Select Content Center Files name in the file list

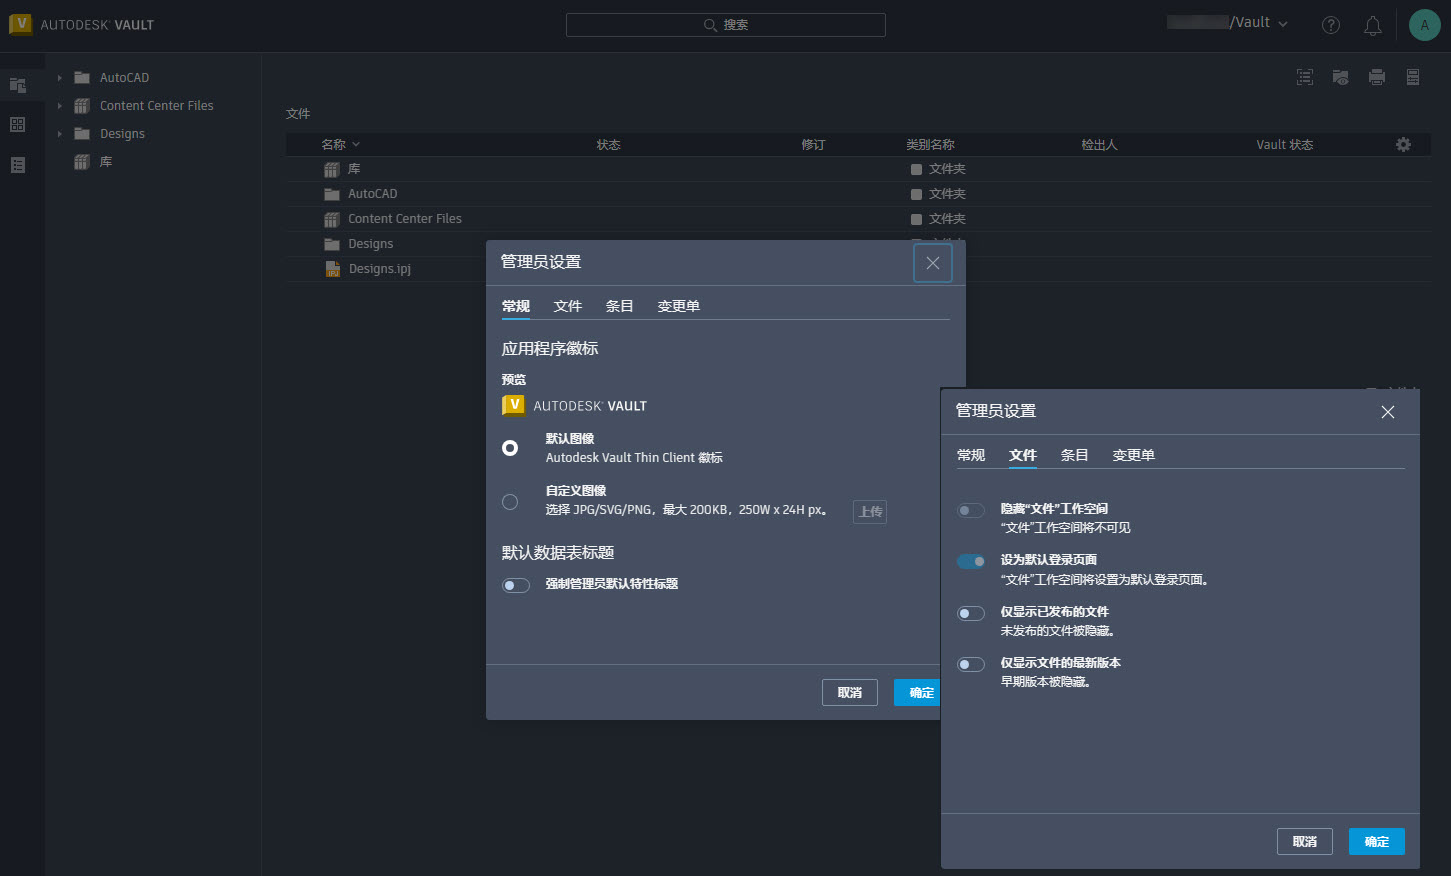(x=405, y=219)
